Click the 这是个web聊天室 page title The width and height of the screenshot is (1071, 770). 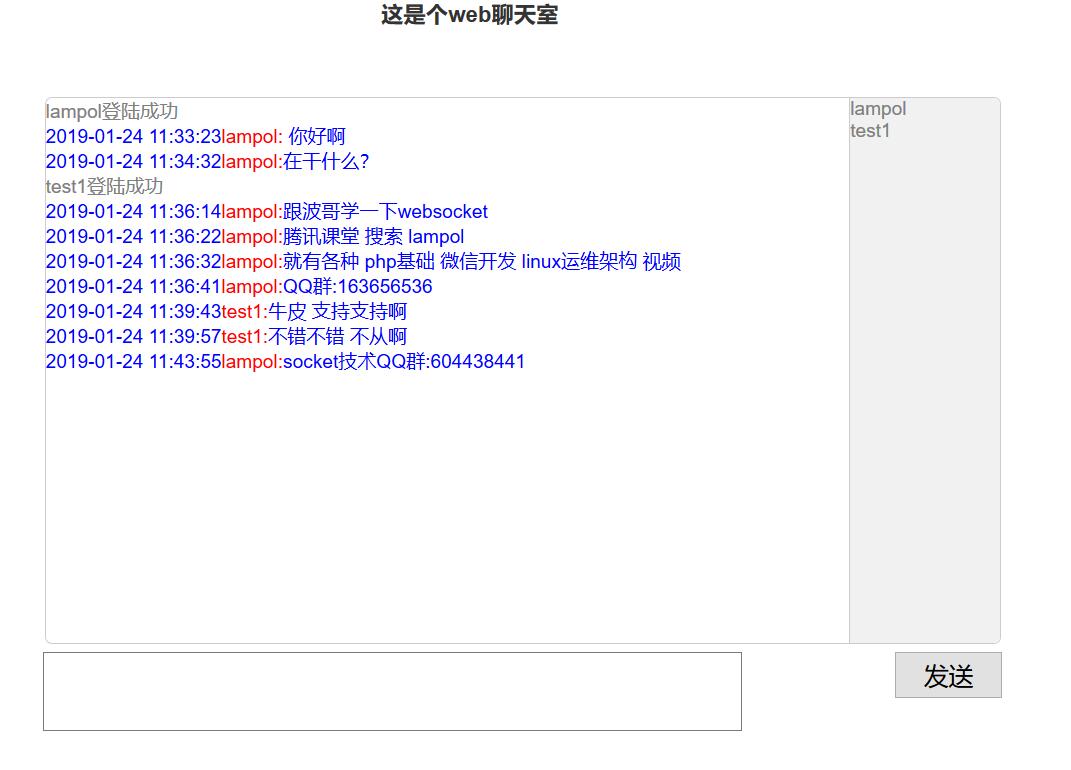click(x=469, y=15)
